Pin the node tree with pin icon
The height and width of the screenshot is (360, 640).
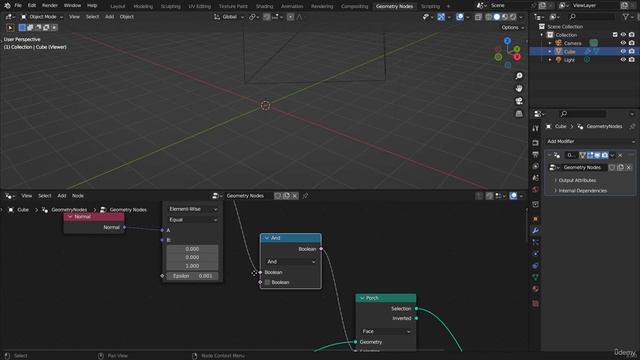[x=305, y=196]
